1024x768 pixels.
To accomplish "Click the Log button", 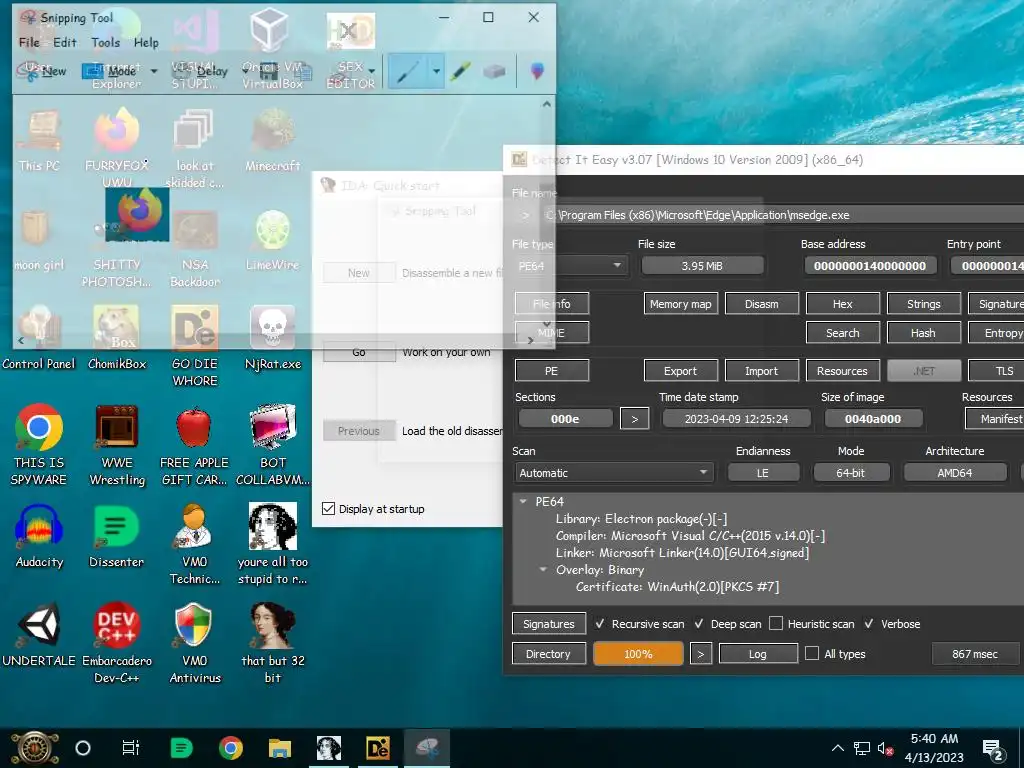I will tap(758, 653).
